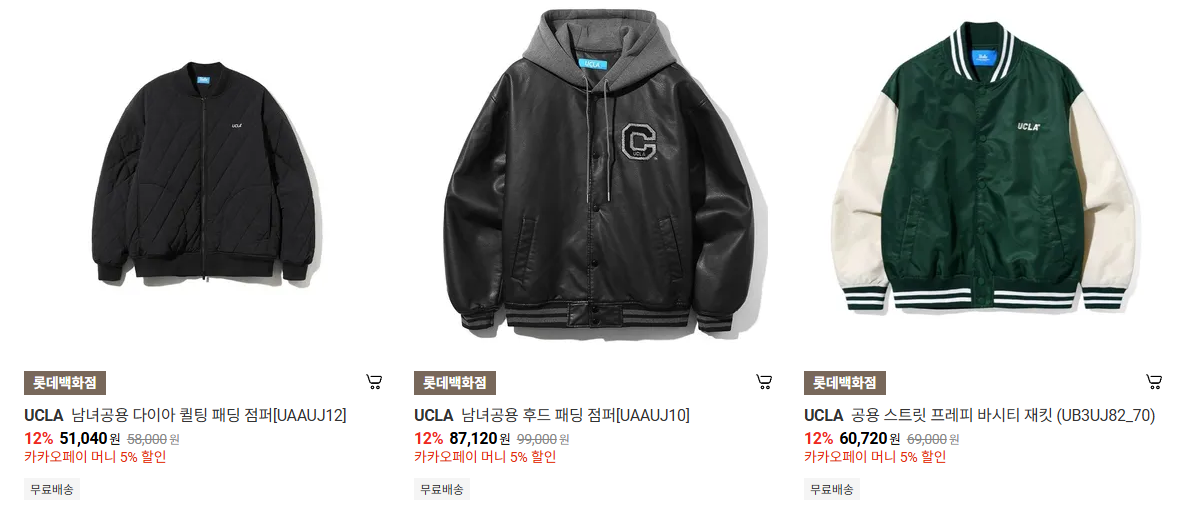Image resolution: width=1199 pixels, height=505 pixels.
Task: Click 카카오페이 머니 5% 할인 under varsity jacket
Action: [x=876, y=458]
